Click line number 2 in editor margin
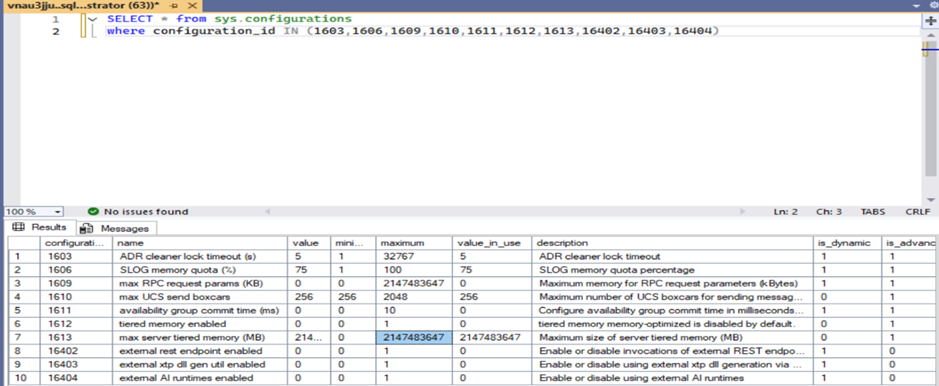 click(56, 31)
